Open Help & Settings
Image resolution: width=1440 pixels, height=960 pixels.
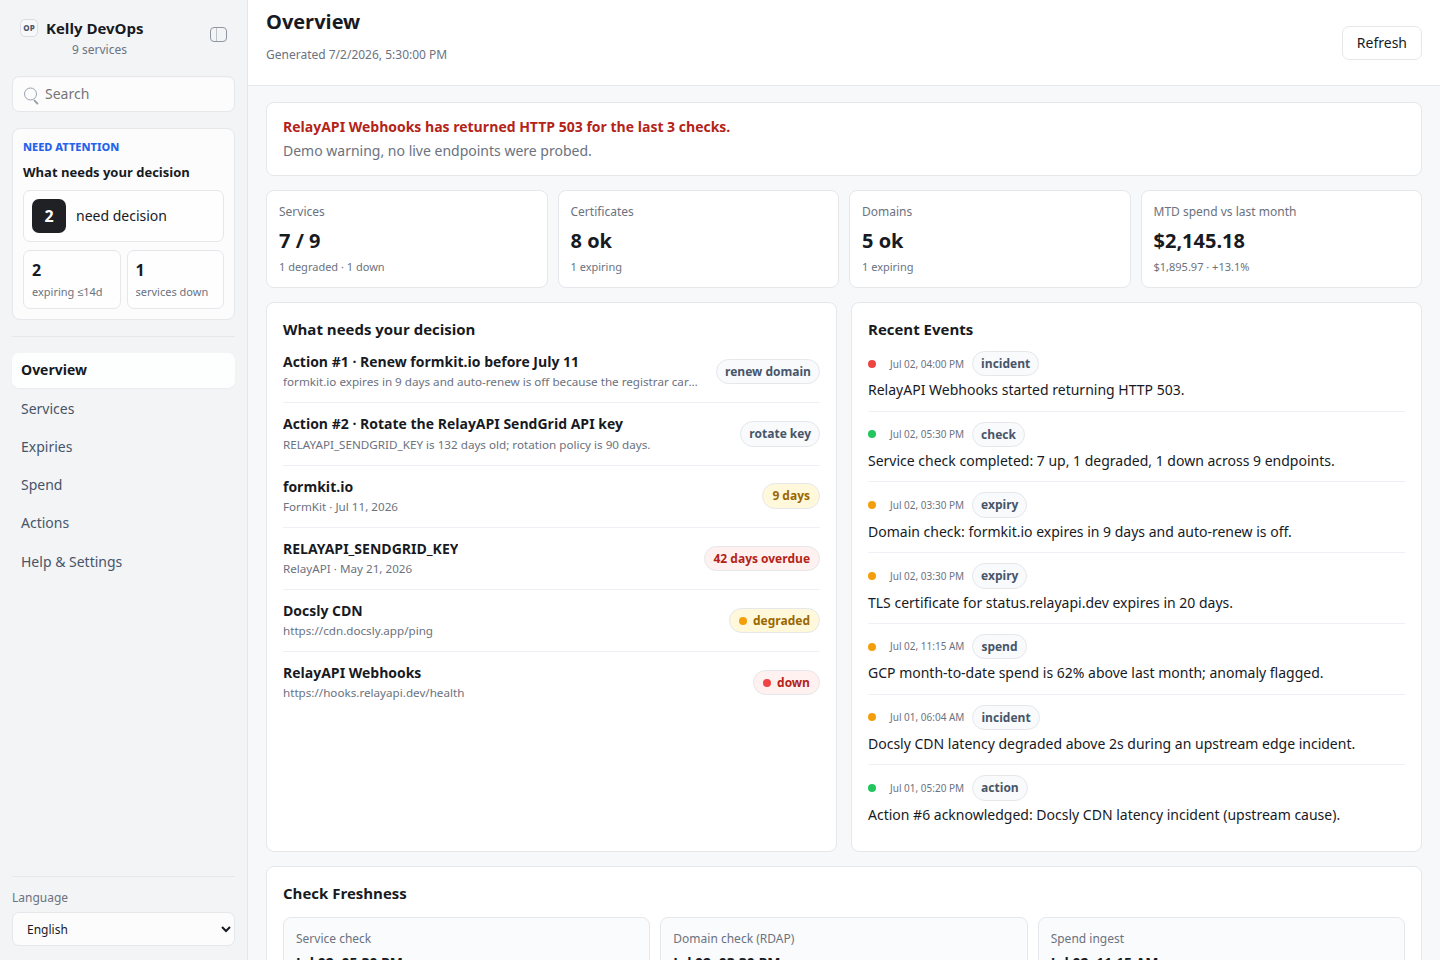pyautogui.click(x=123, y=562)
